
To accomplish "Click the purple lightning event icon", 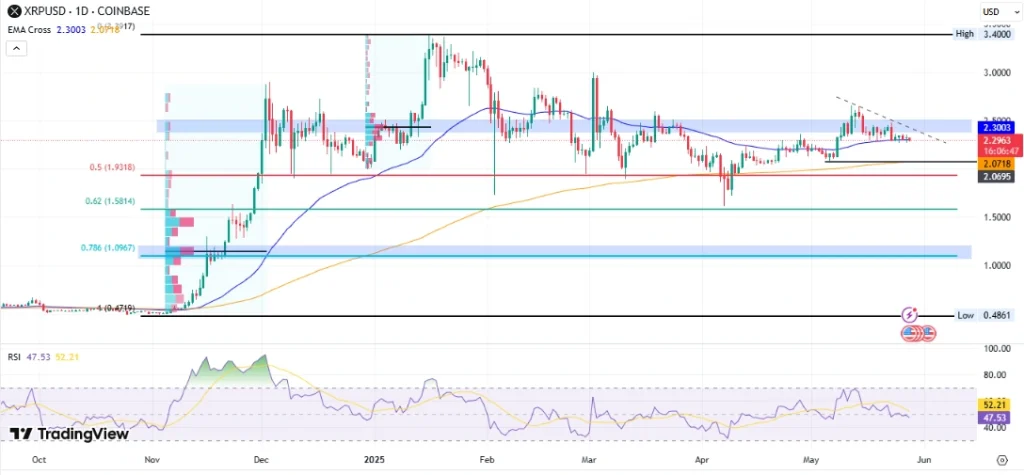I will [x=910, y=315].
